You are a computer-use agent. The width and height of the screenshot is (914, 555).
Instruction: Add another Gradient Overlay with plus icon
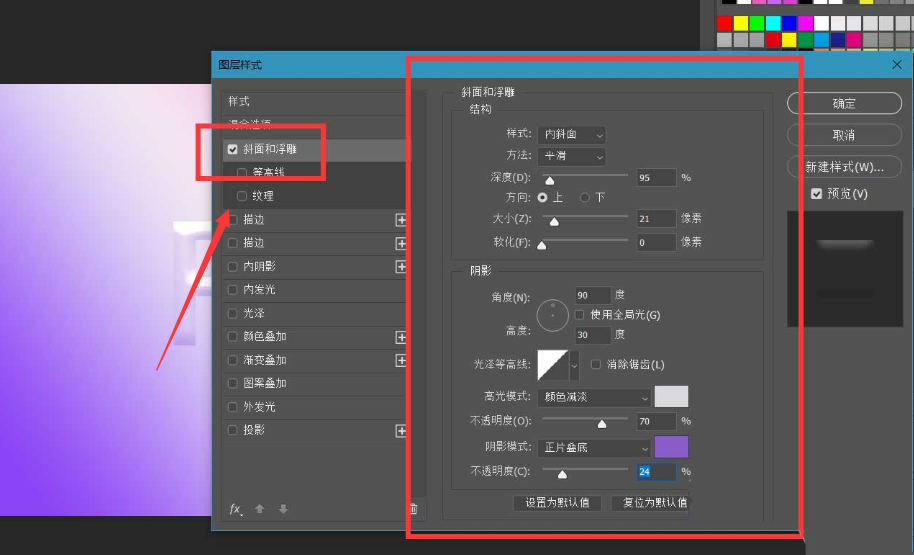pos(401,360)
